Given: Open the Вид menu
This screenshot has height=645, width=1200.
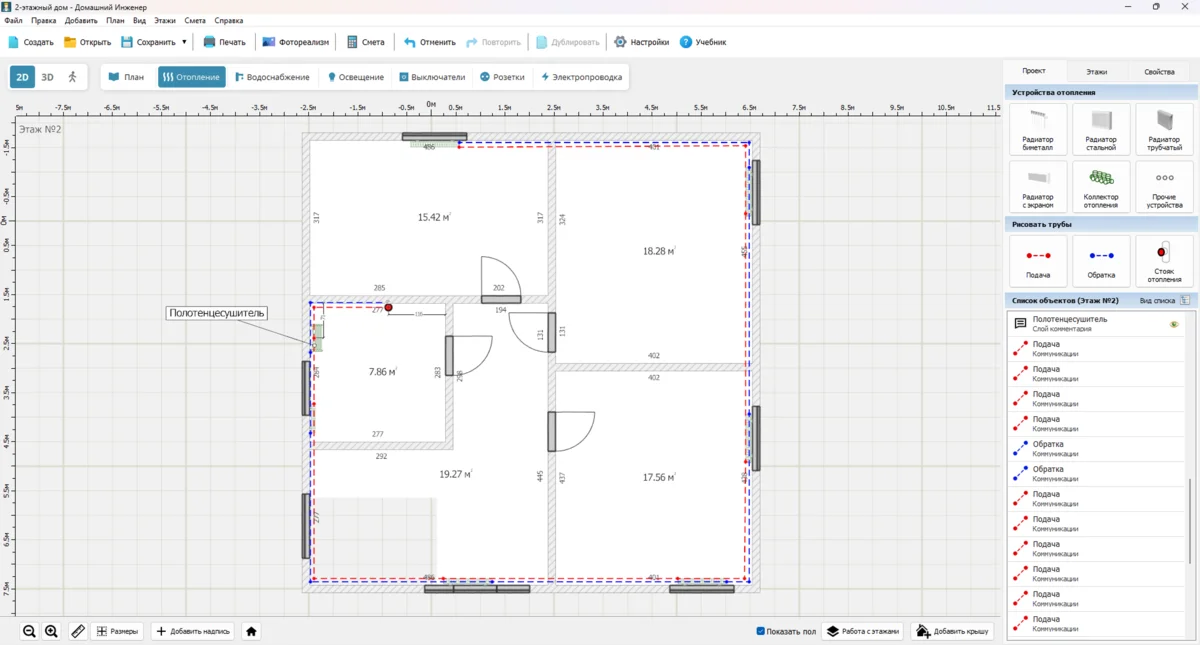Looking at the screenshot, I should (x=139, y=20).
